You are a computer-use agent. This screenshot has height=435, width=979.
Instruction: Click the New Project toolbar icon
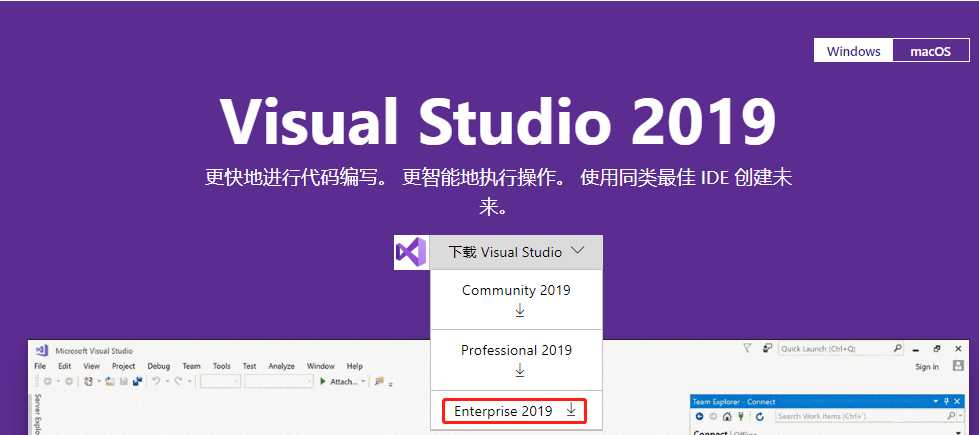point(88,381)
